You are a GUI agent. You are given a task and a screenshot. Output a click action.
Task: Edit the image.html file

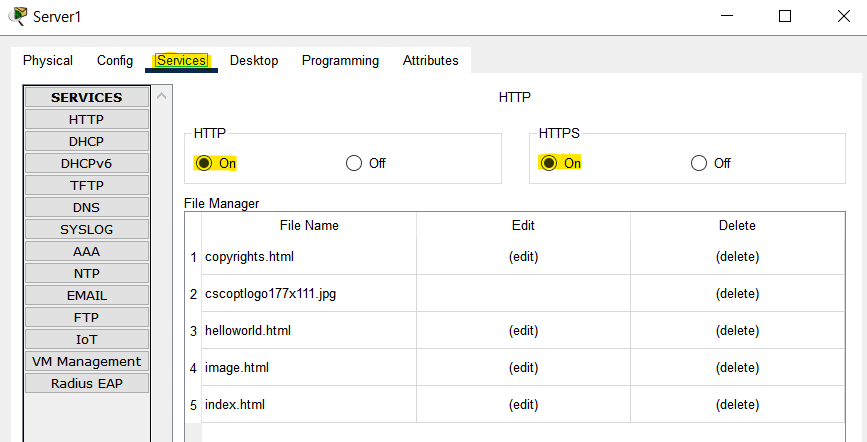523,368
